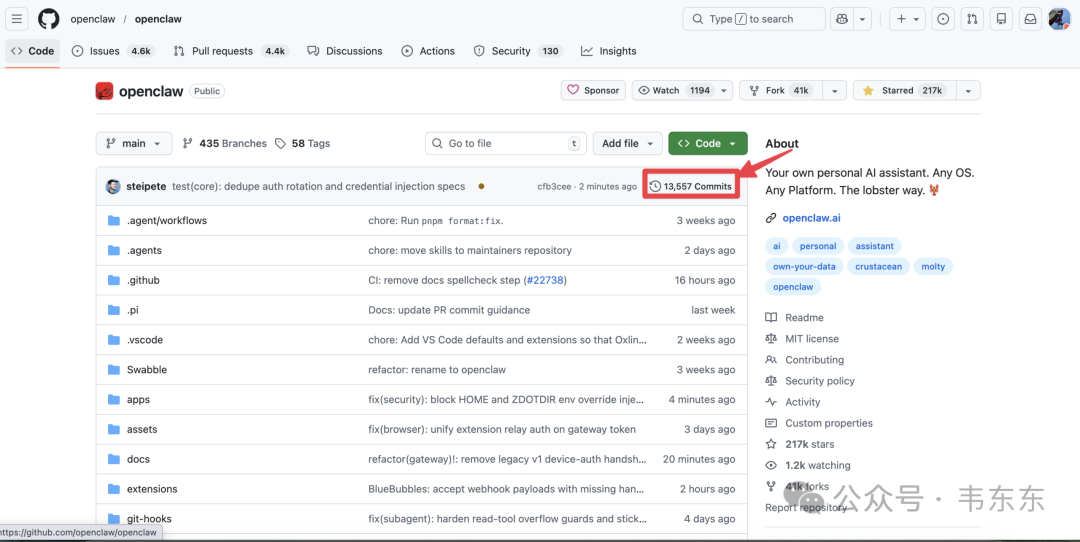Open steipete's avatar in commit row
Image resolution: width=1080 pixels, height=542 pixels.
[113, 187]
